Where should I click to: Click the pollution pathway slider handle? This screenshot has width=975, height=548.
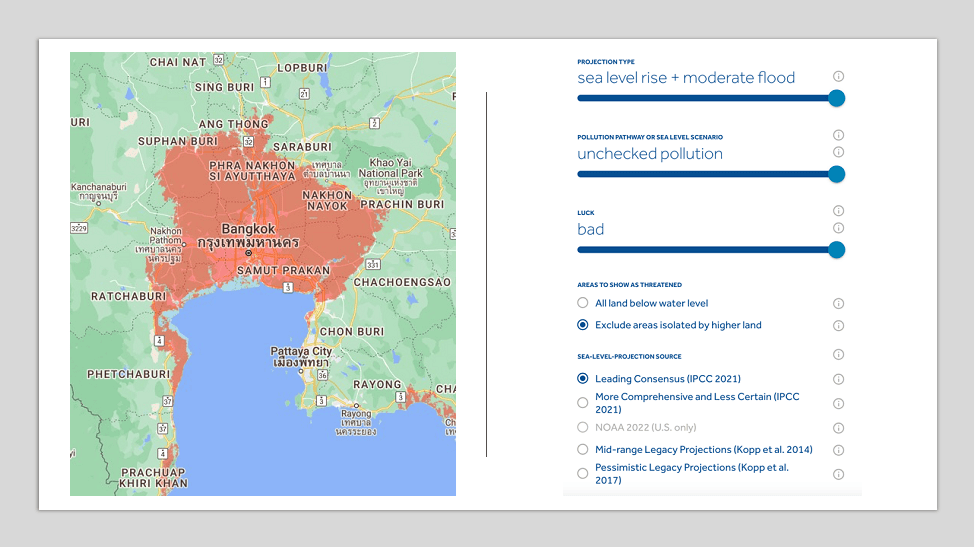coord(837,174)
